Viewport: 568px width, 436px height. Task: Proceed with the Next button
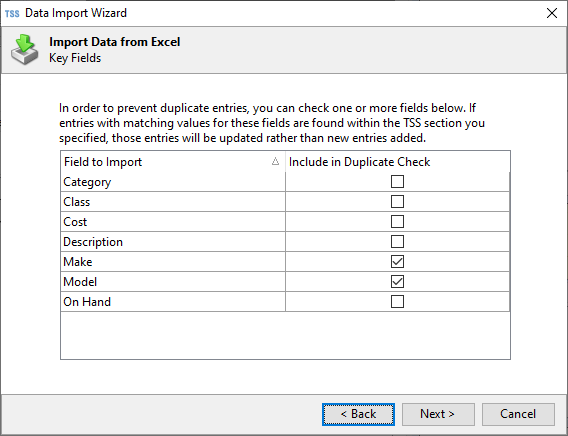(438, 414)
